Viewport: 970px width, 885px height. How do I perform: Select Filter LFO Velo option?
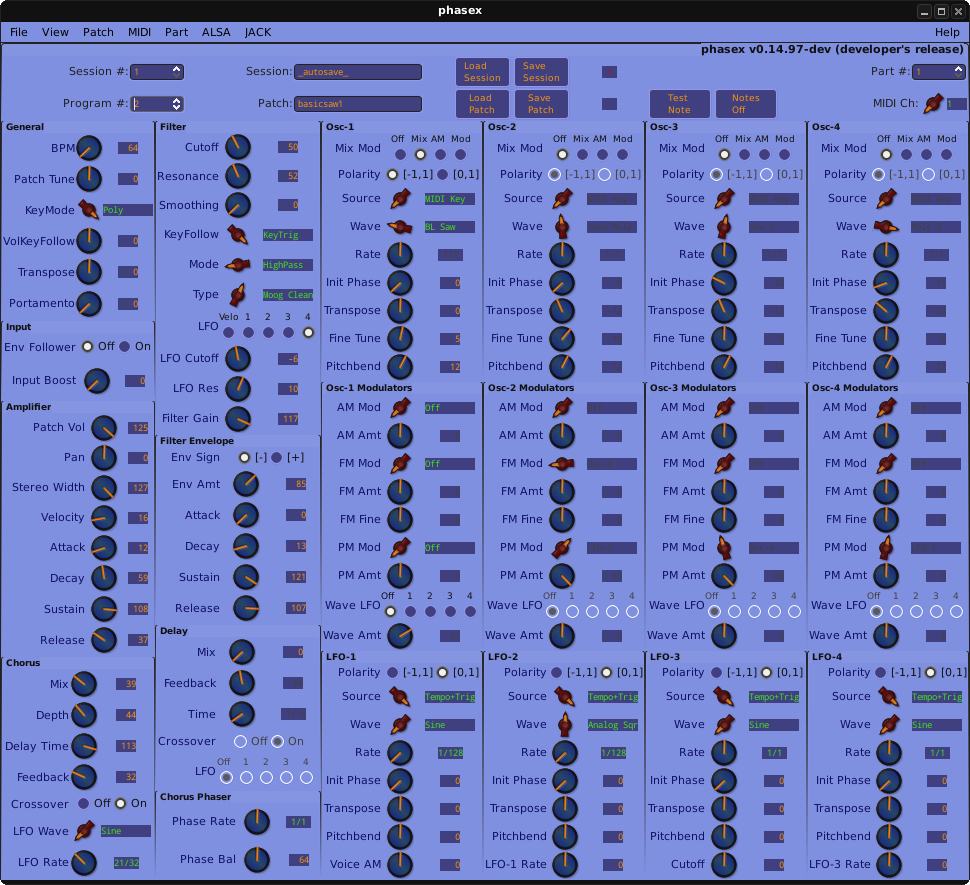click(228, 333)
